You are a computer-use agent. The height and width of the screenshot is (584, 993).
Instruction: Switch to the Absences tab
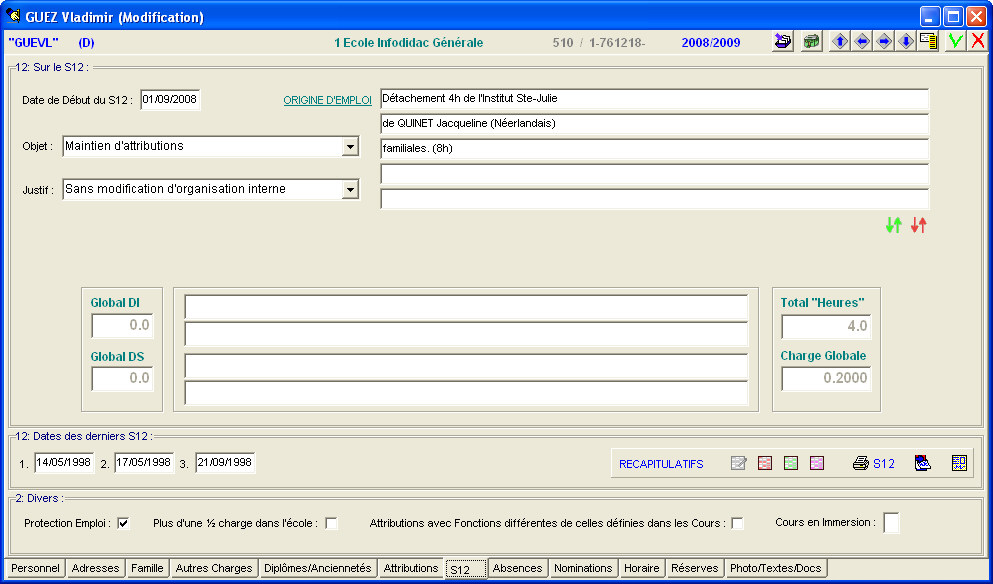[x=518, y=568]
